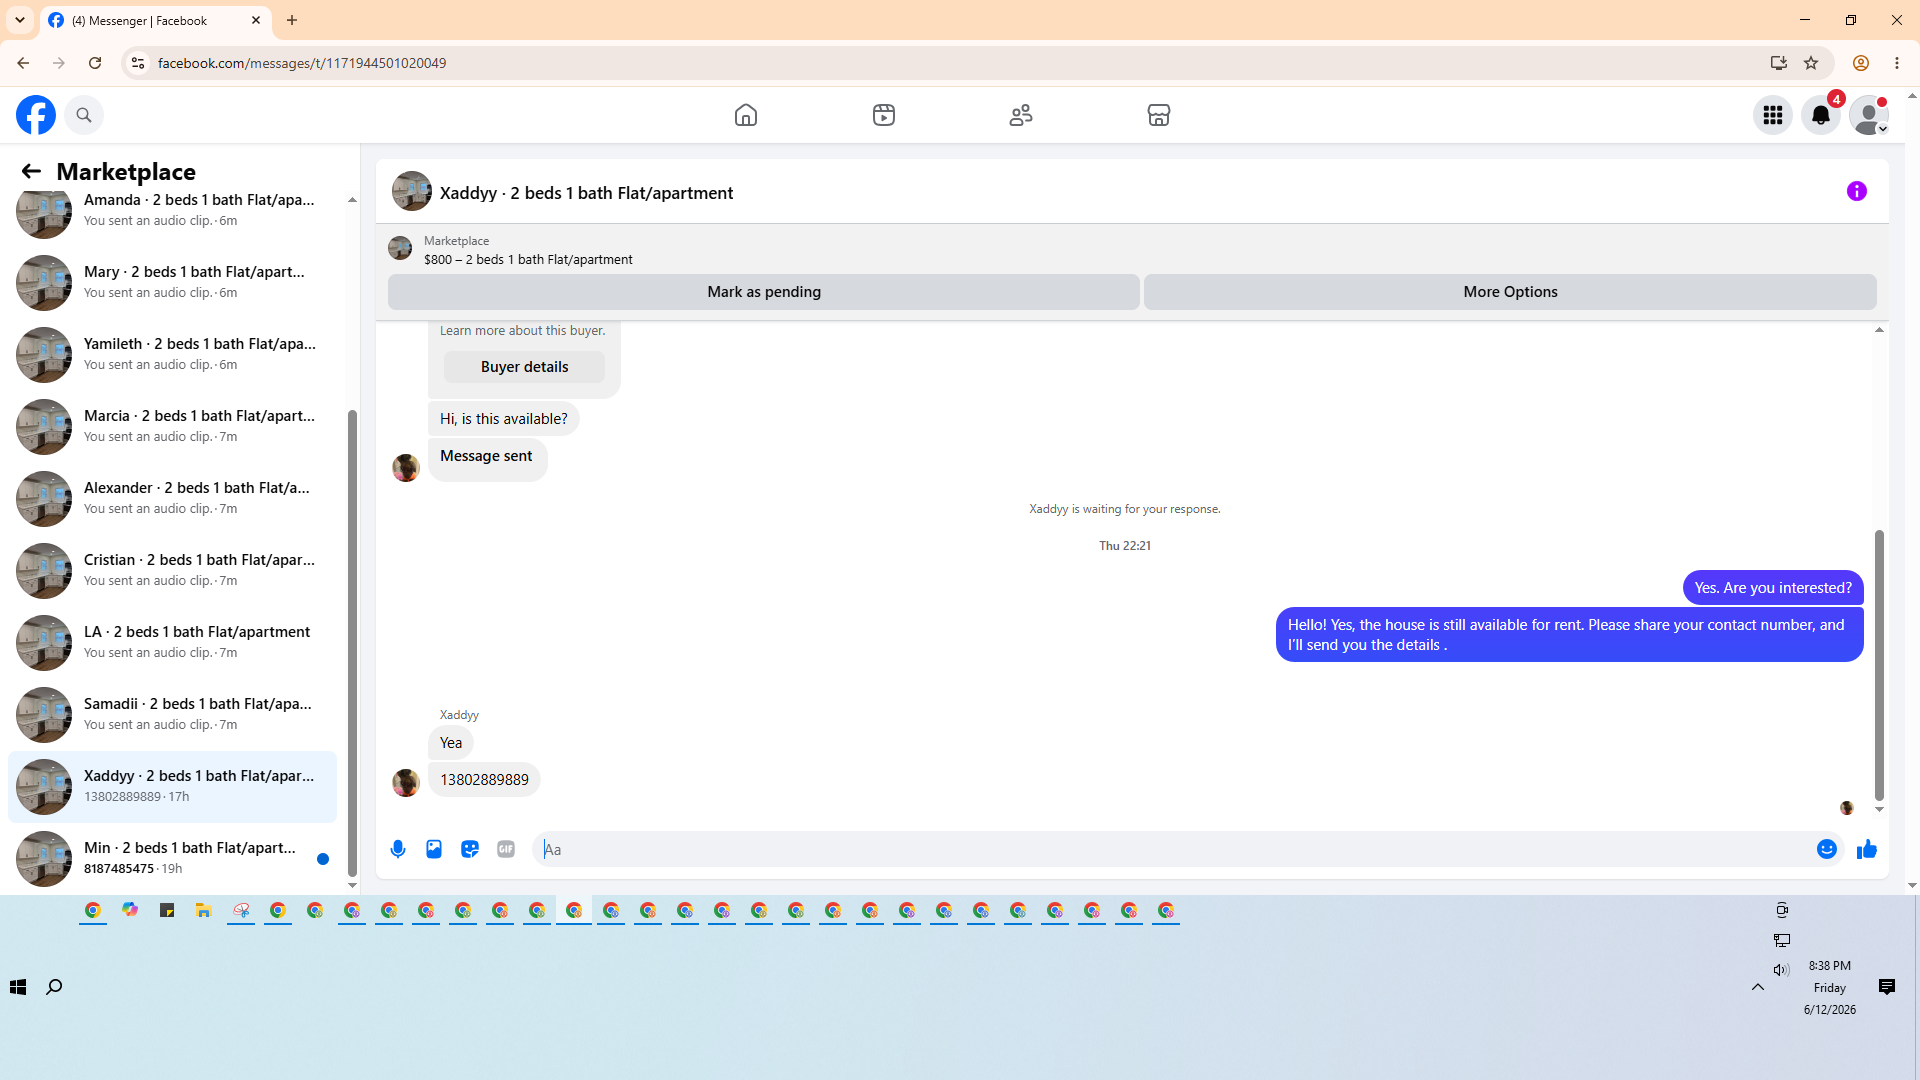Open the GIF picker icon
Viewport: 1920px width, 1080px height.
pos(506,849)
